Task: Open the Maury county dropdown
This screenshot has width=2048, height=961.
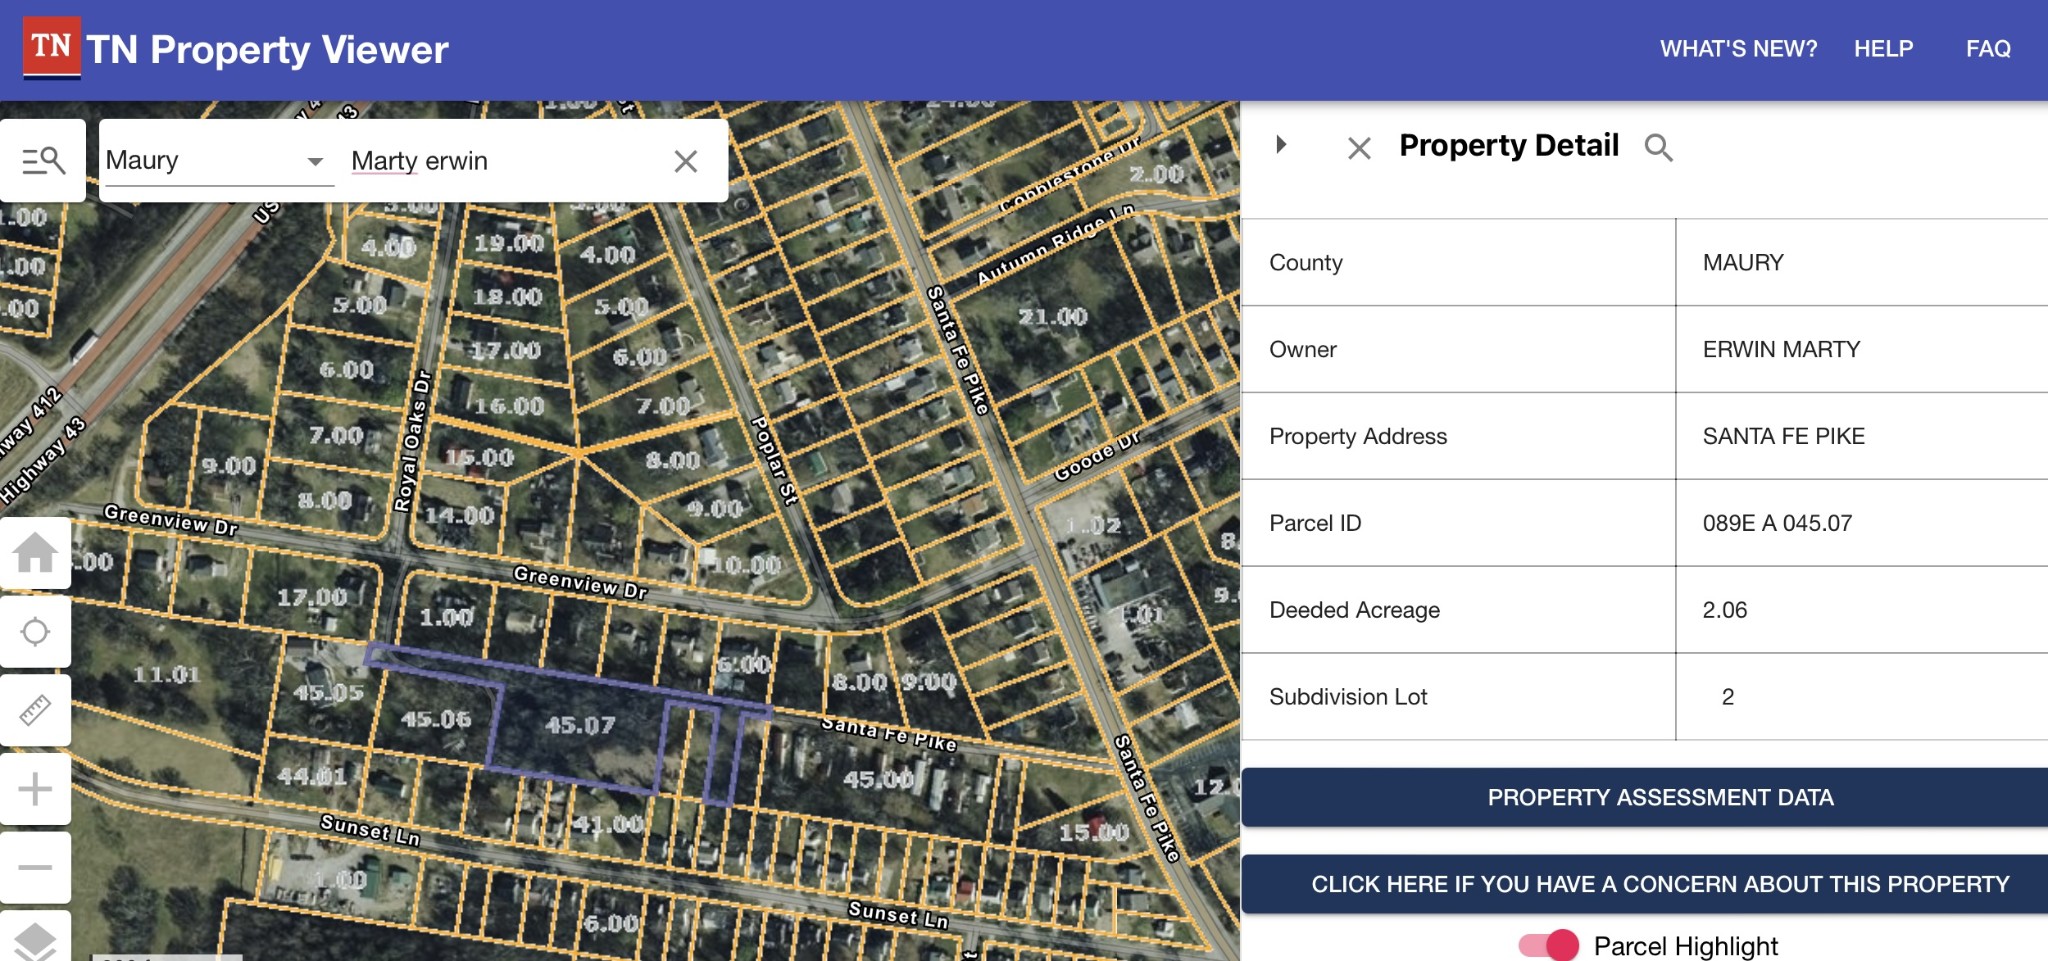Action: 216,161
